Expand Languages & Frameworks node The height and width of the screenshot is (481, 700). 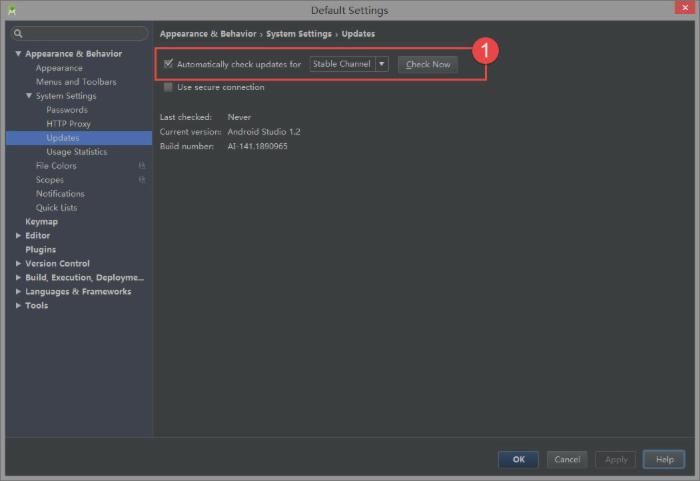click(18, 291)
